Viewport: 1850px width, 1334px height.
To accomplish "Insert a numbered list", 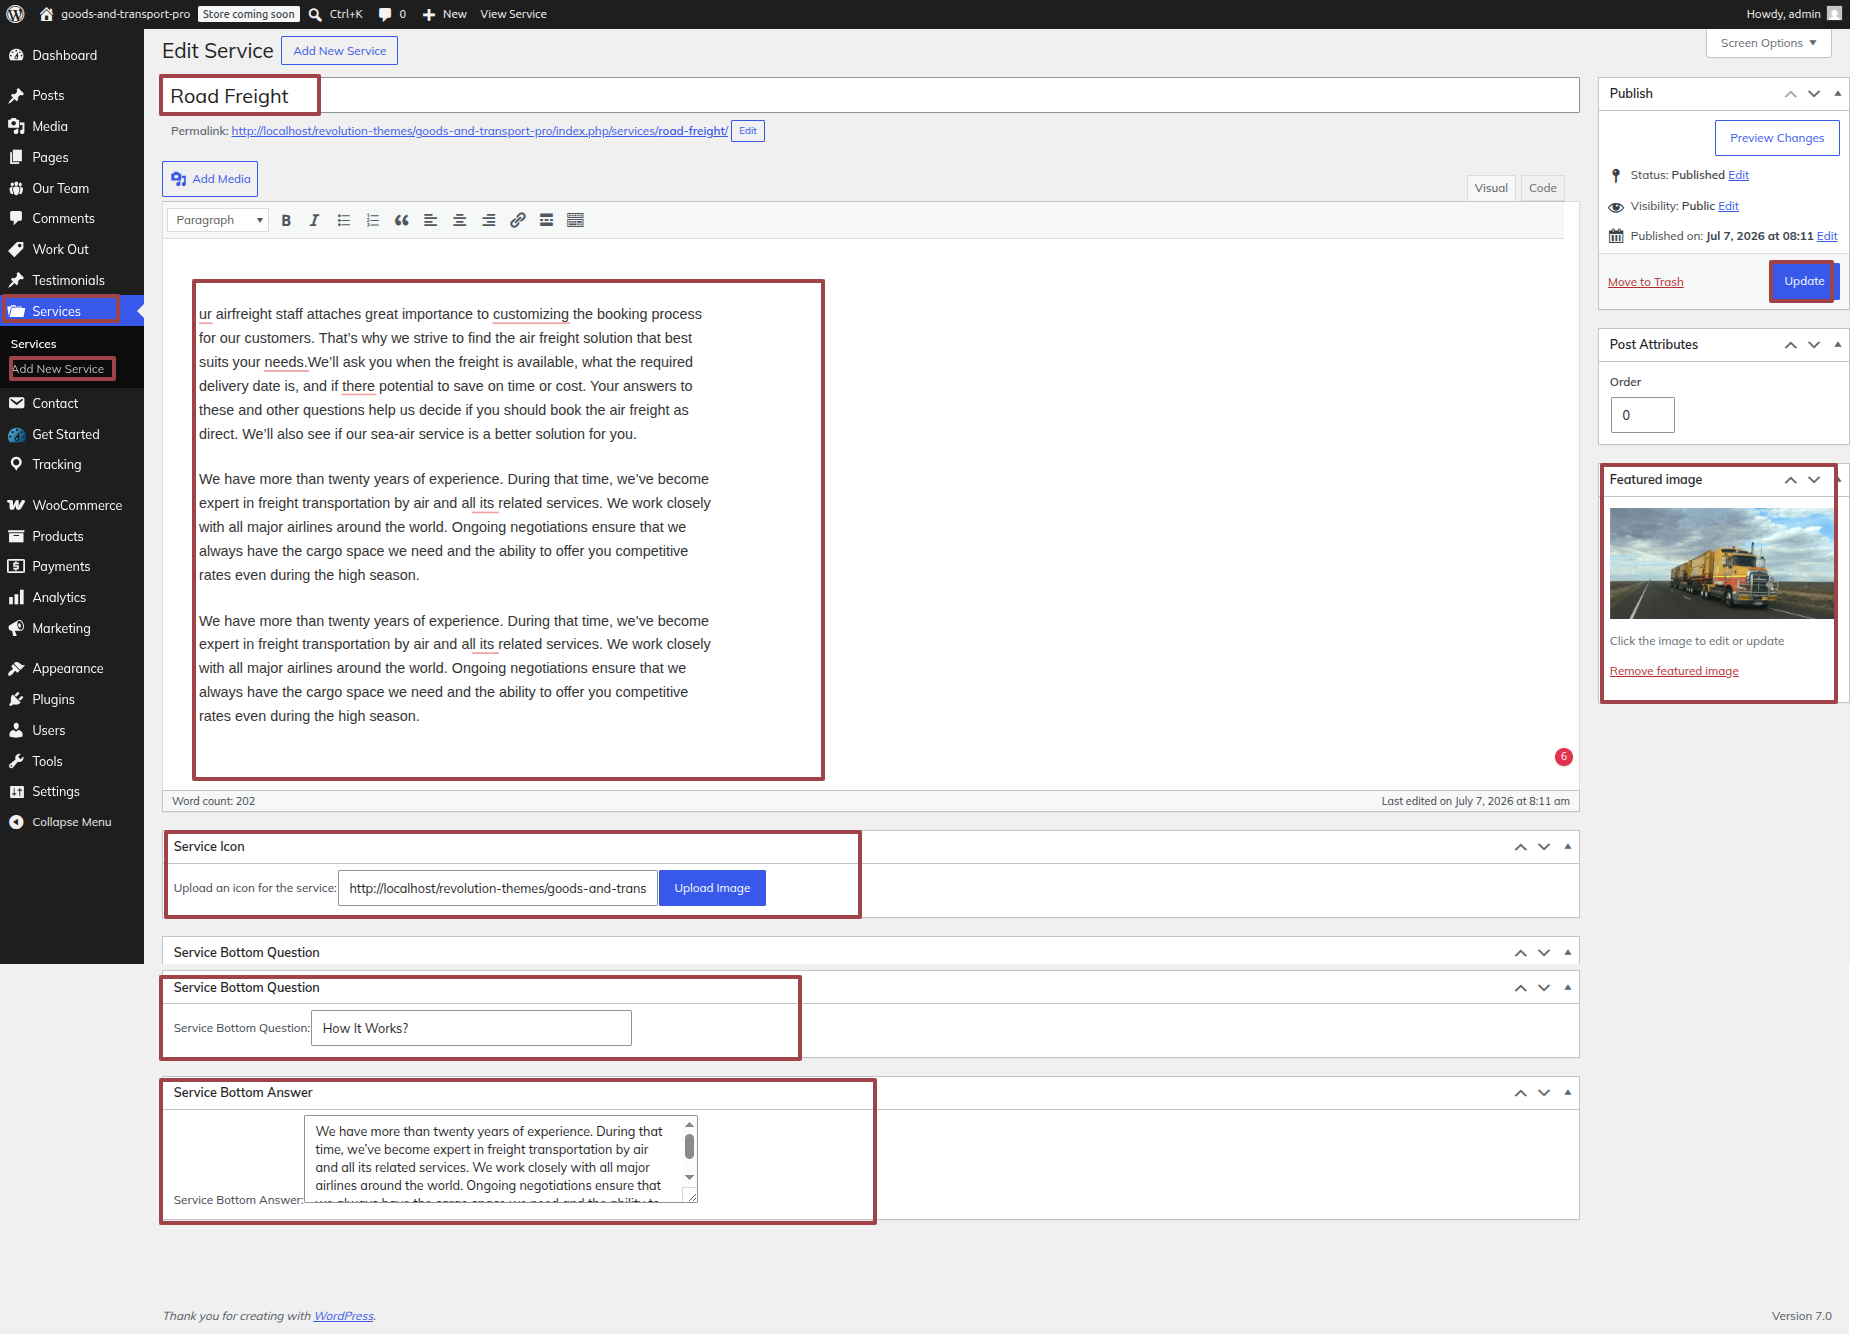I will 372,220.
